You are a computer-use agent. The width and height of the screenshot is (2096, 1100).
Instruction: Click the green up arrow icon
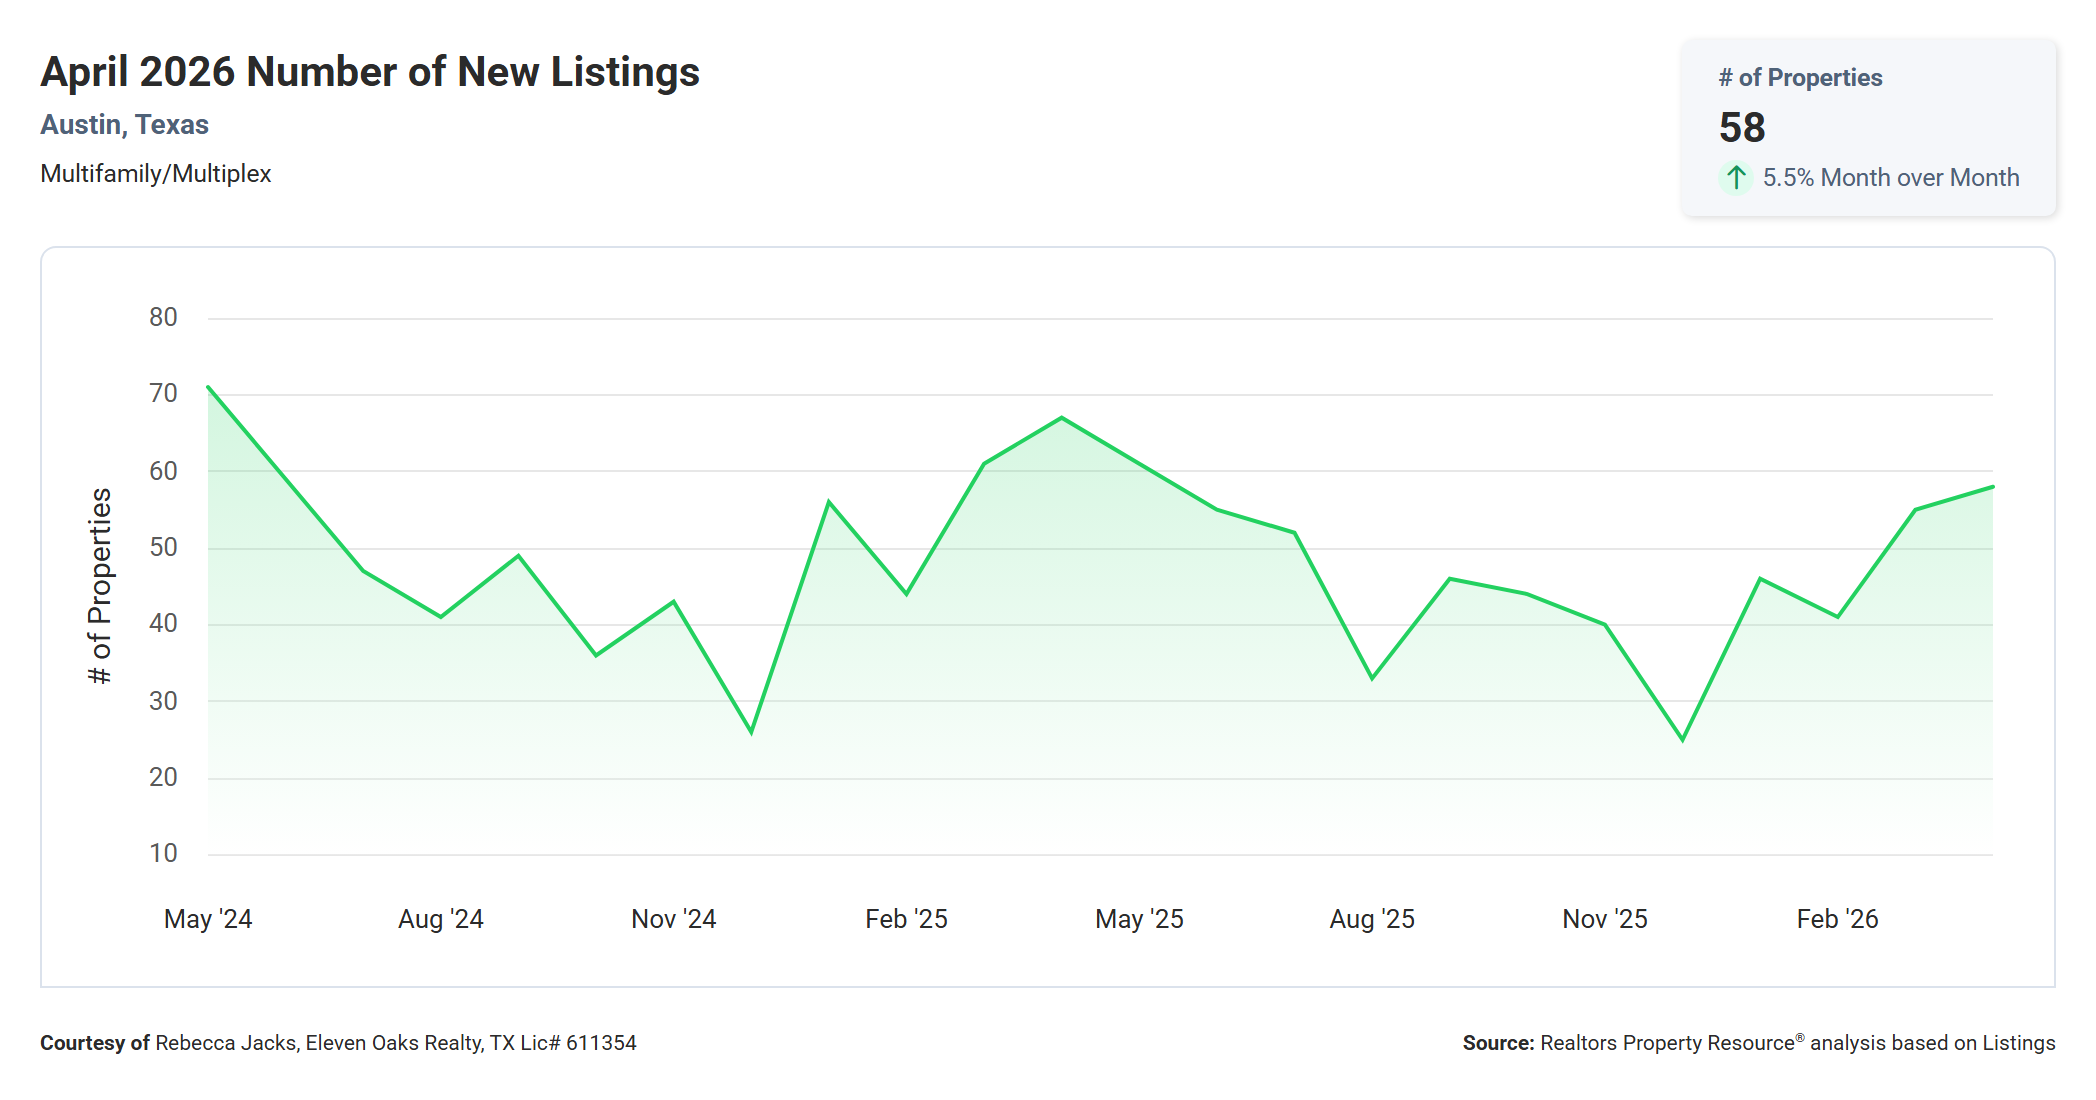point(1736,178)
